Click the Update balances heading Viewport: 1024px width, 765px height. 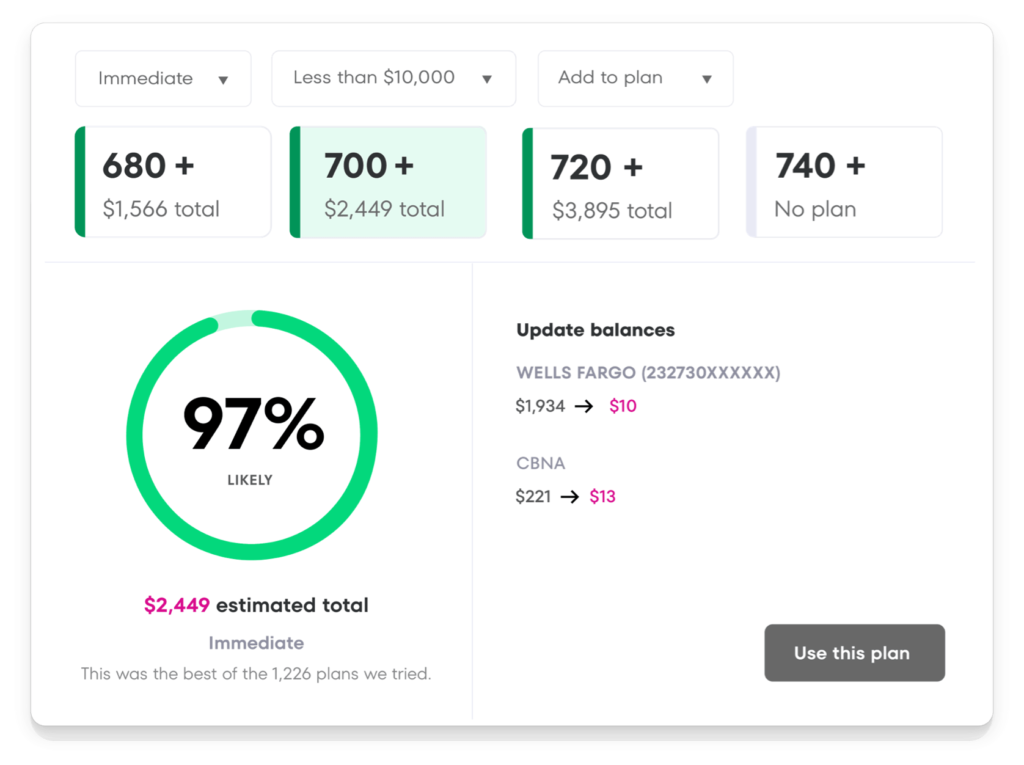(595, 330)
